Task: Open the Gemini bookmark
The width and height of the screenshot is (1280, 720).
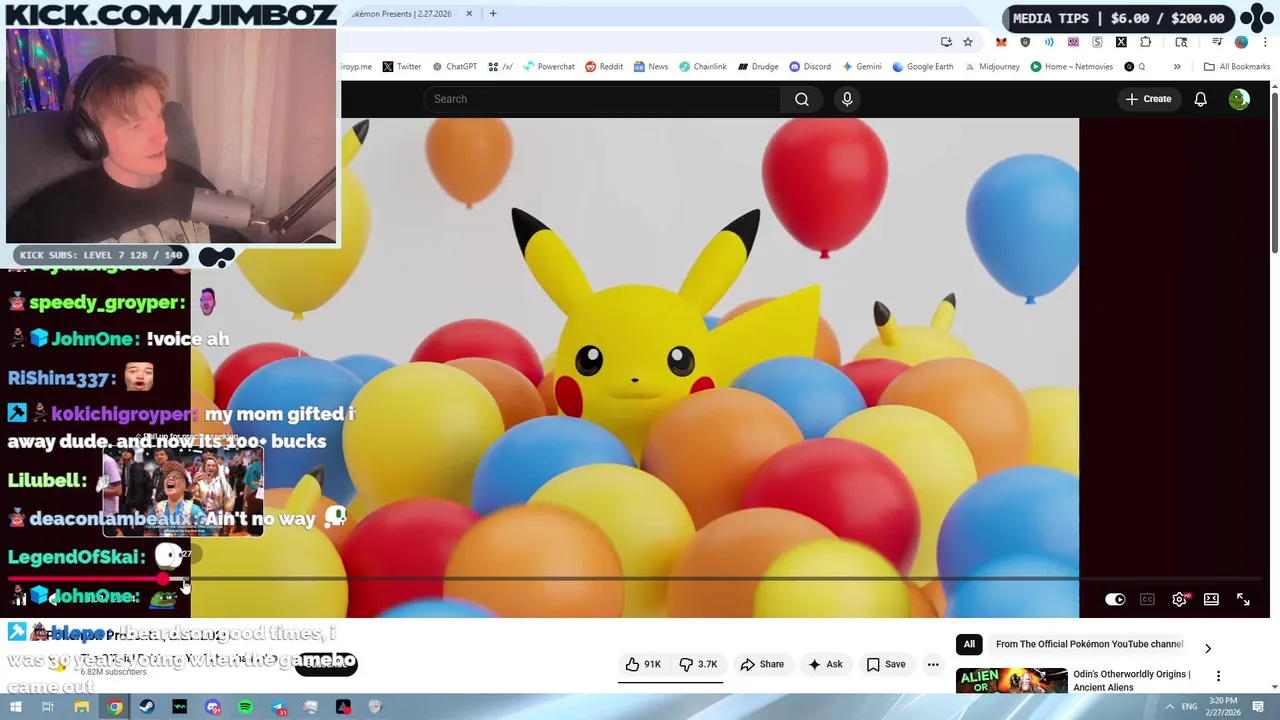Action: (x=861, y=67)
